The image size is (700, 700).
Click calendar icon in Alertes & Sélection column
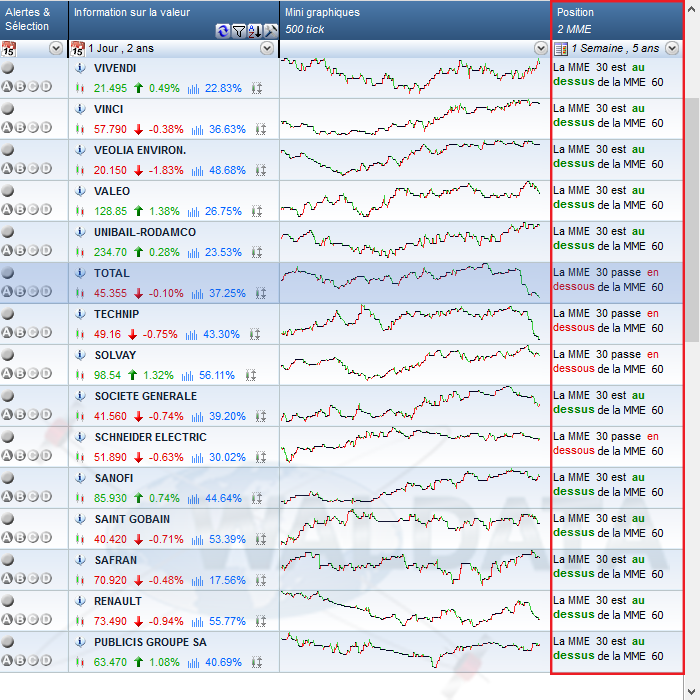pyautogui.click(x=8, y=48)
